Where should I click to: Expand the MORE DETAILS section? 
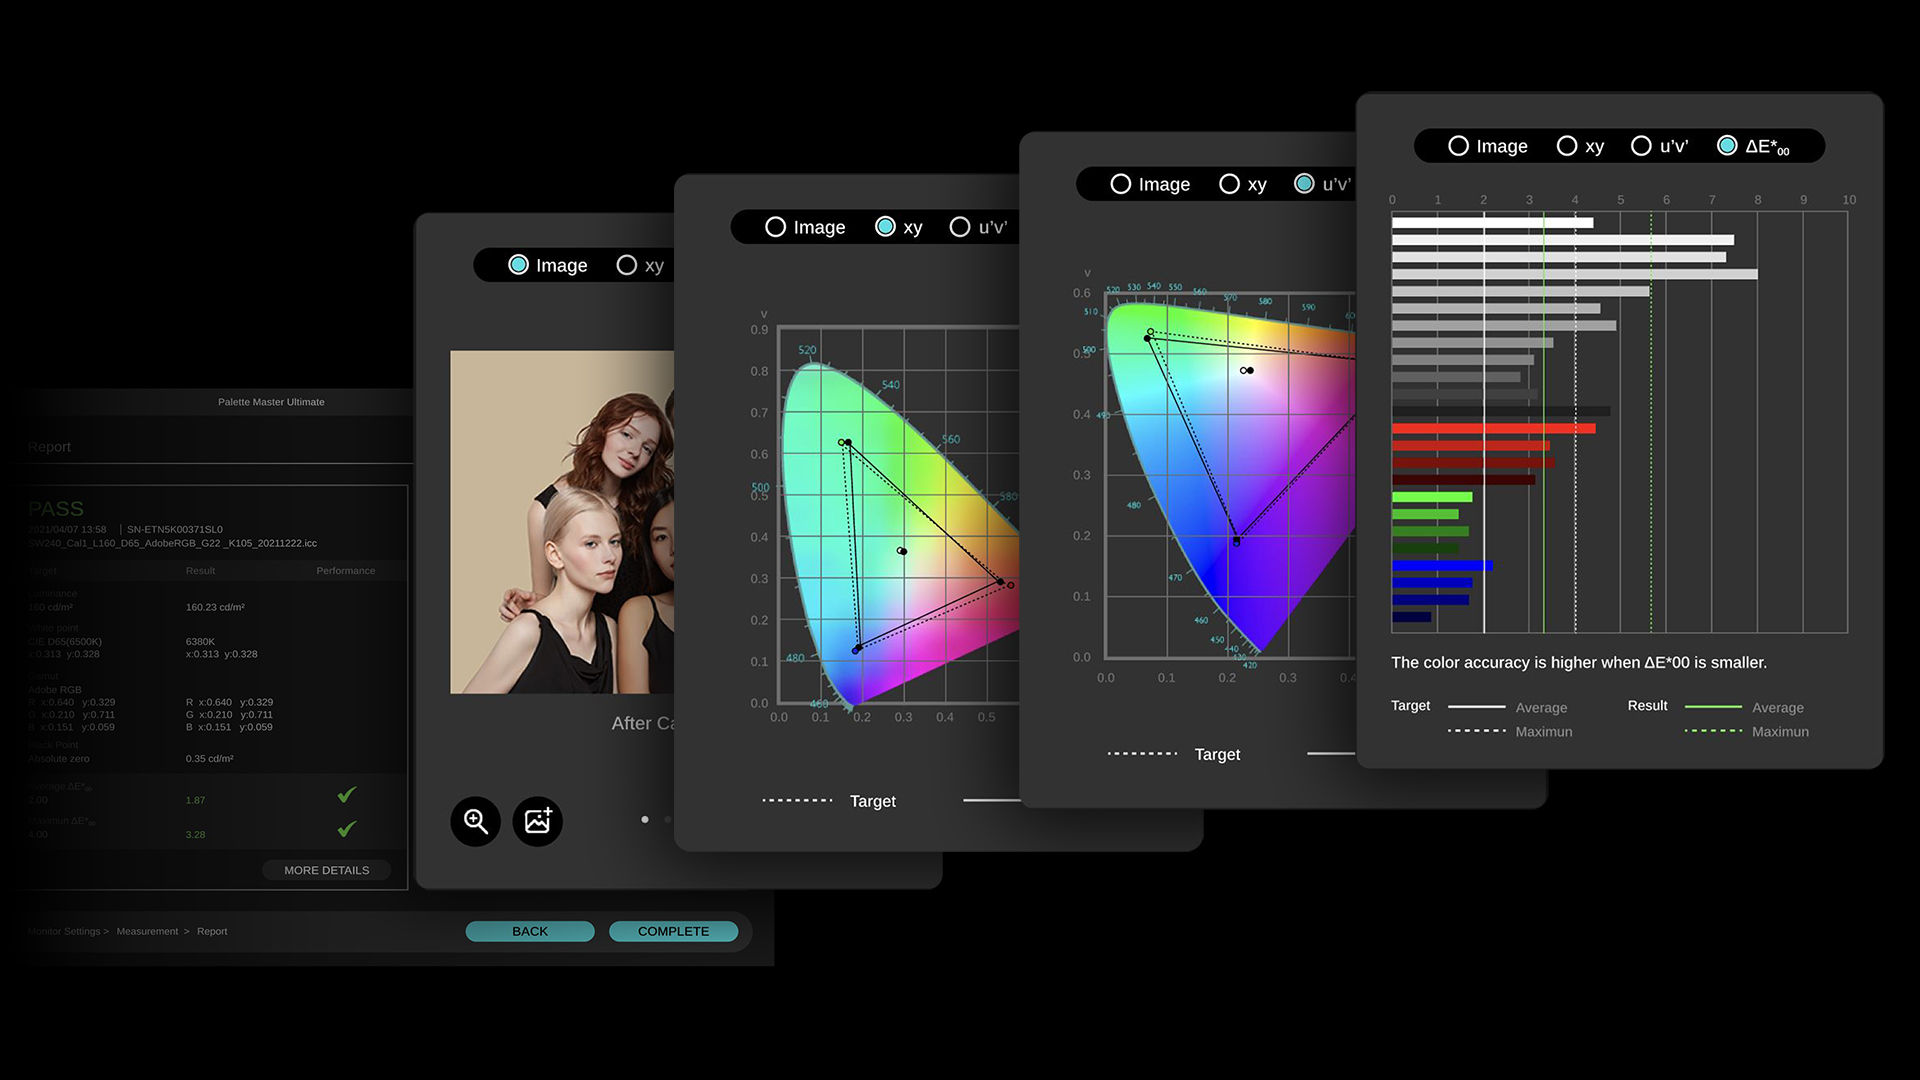[x=327, y=869]
